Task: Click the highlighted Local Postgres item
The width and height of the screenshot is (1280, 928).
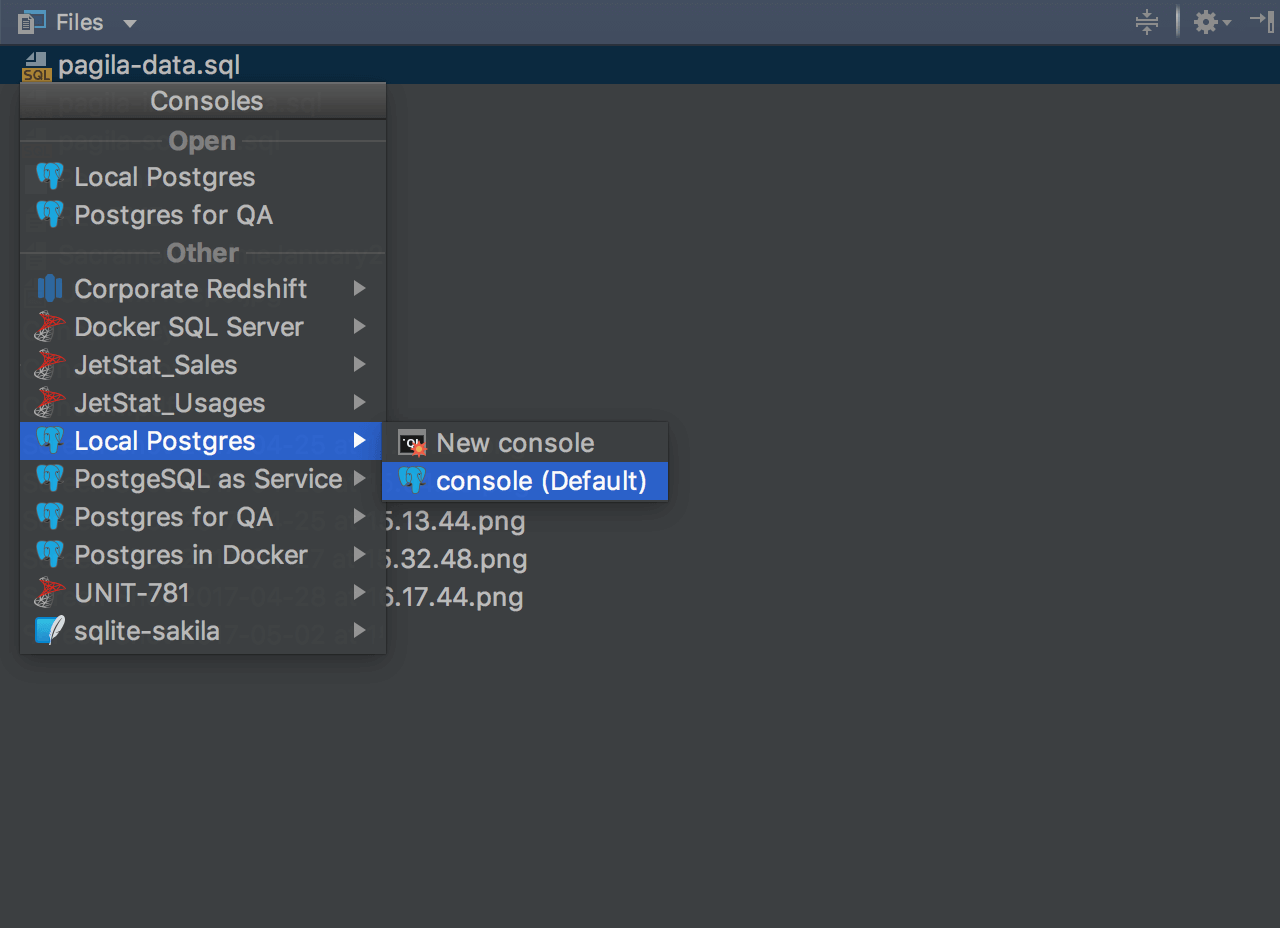Action: [164, 441]
